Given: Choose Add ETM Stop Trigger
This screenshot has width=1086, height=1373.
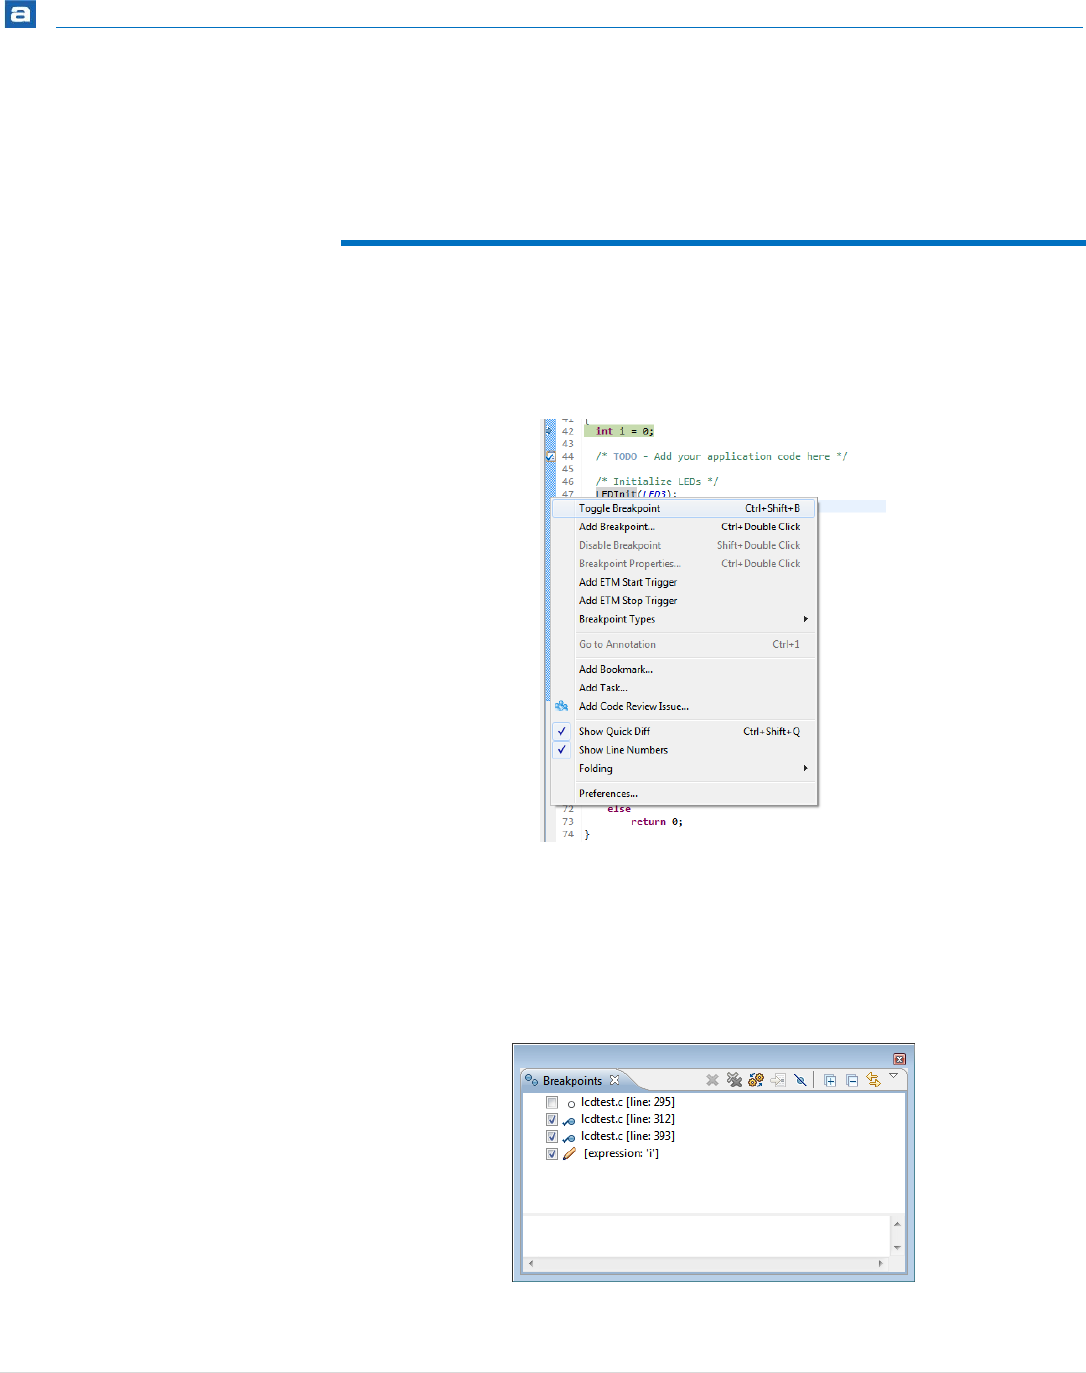Looking at the screenshot, I should (x=684, y=601).
